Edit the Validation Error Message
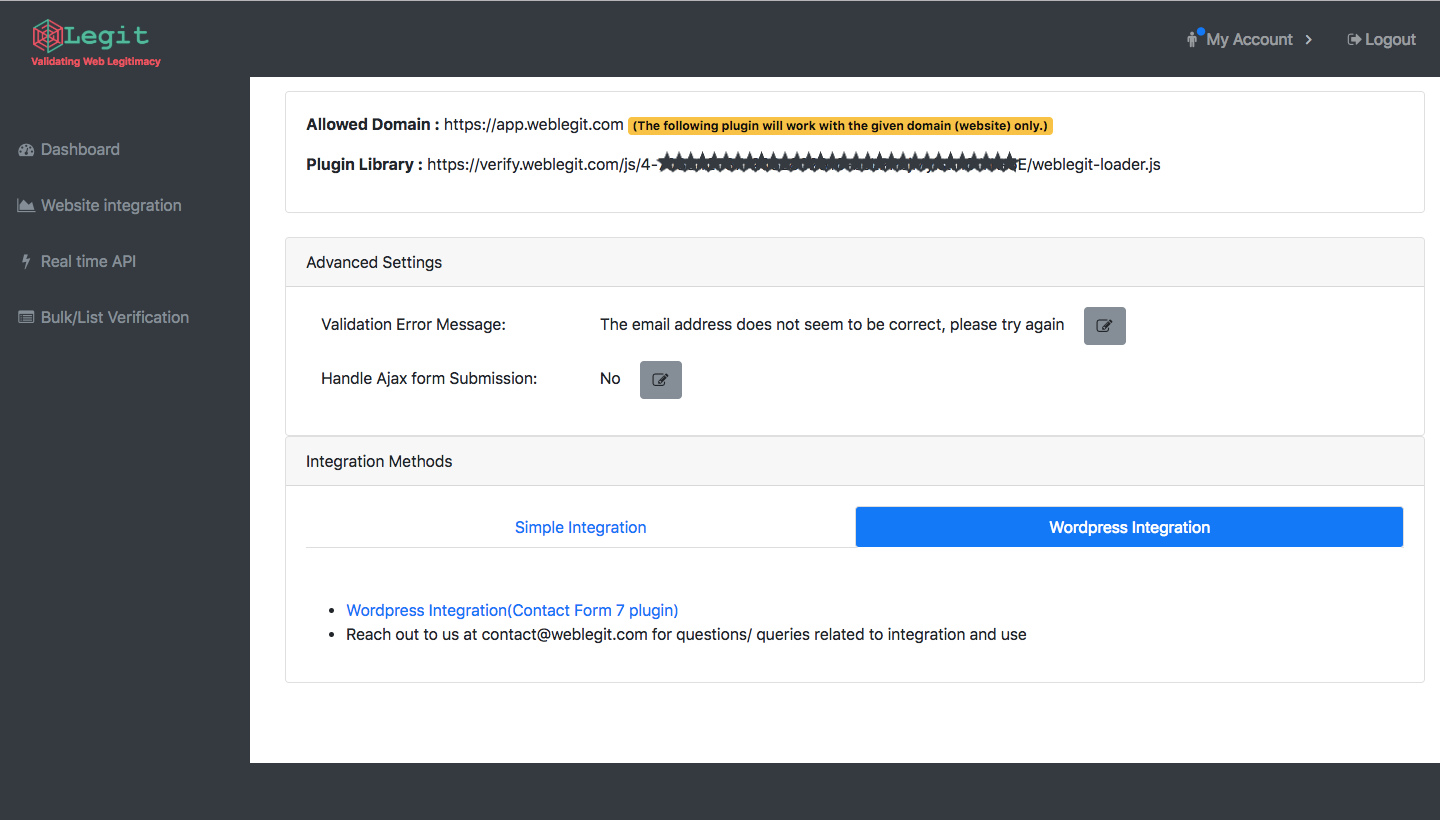 click(x=1105, y=326)
